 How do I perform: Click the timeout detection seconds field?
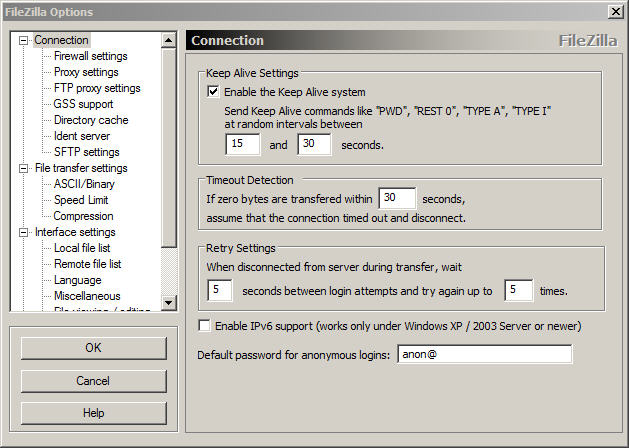point(397,198)
